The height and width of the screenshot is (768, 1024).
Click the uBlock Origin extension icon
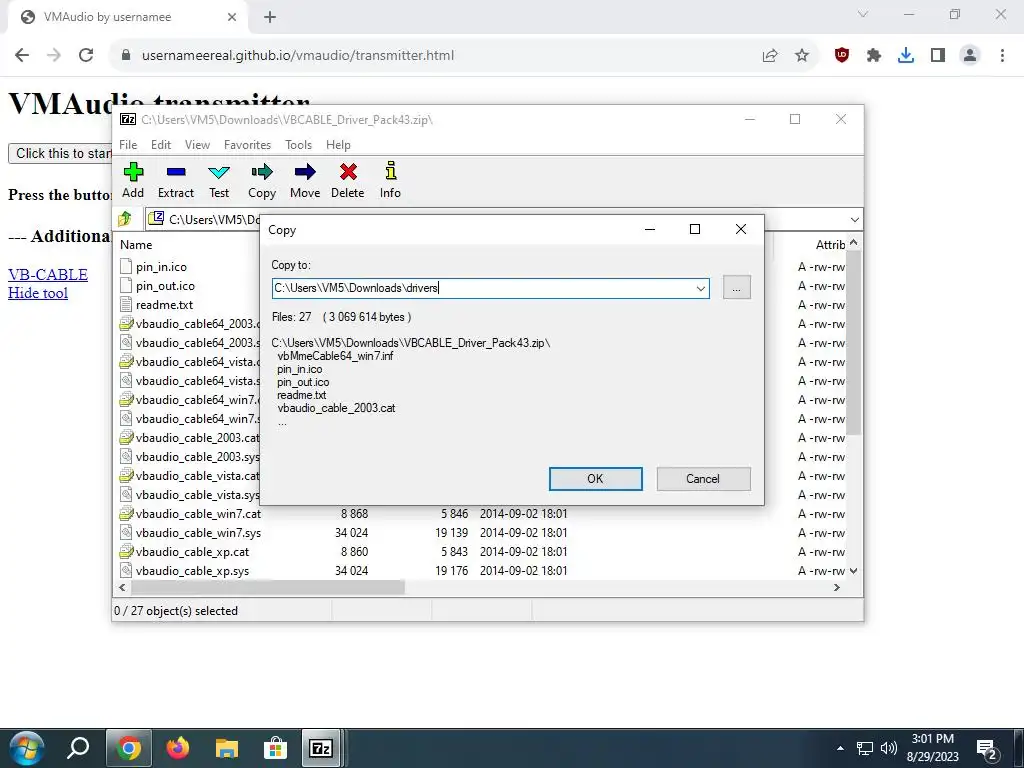coord(842,56)
